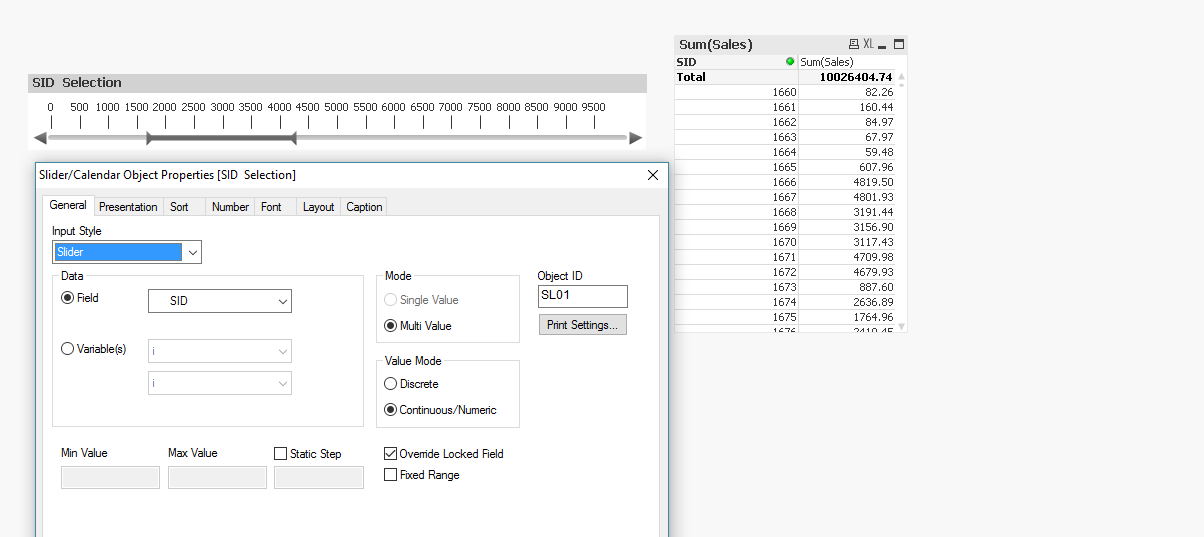Screen dimensions: 1204x537
Task: Click the dark selected range on slider
Action: pos(221,138)
